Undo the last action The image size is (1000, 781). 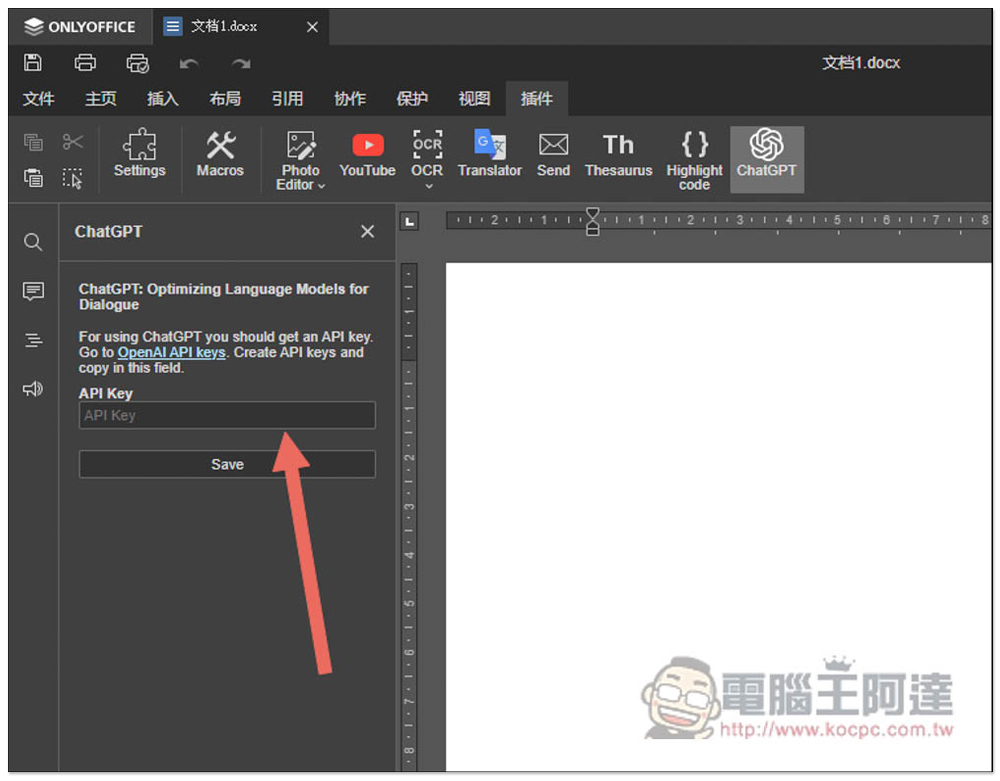189,63
